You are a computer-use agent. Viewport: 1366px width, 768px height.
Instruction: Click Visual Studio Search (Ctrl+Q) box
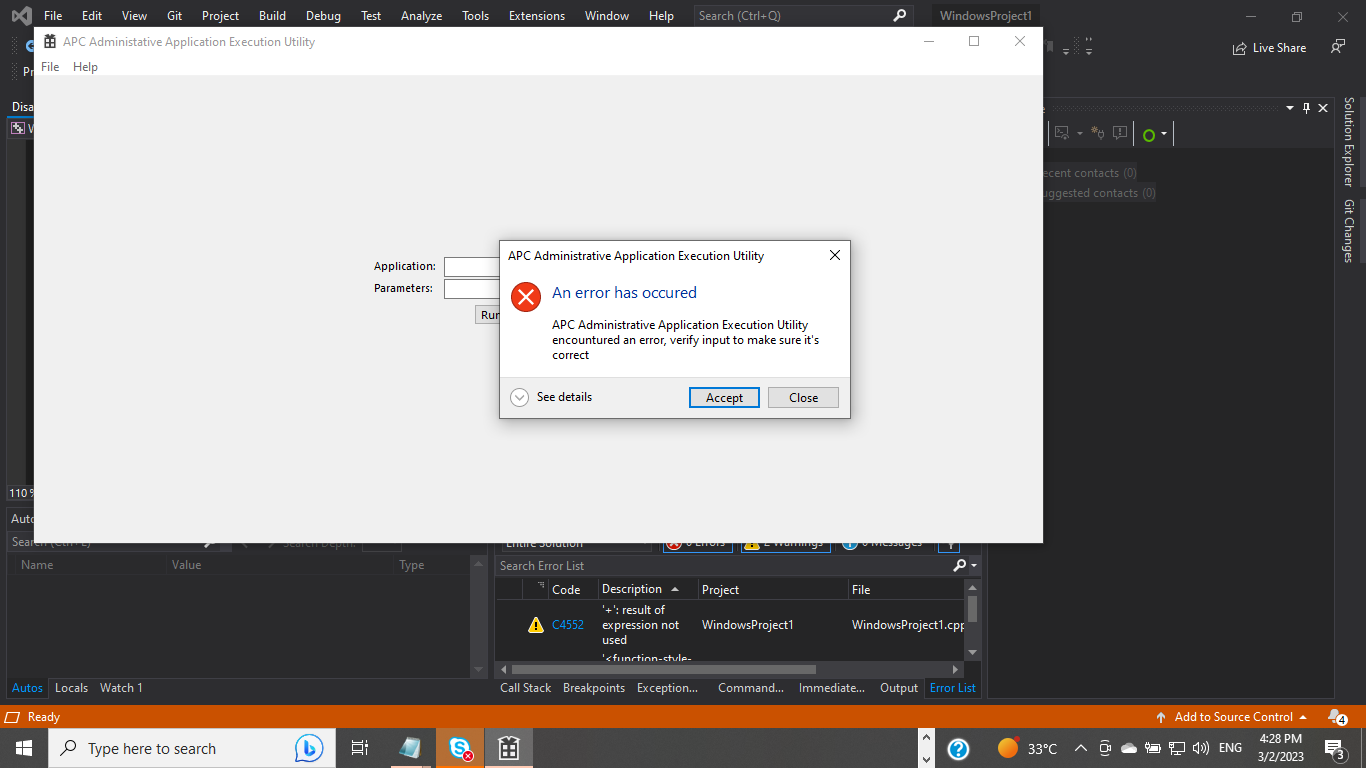802,16
